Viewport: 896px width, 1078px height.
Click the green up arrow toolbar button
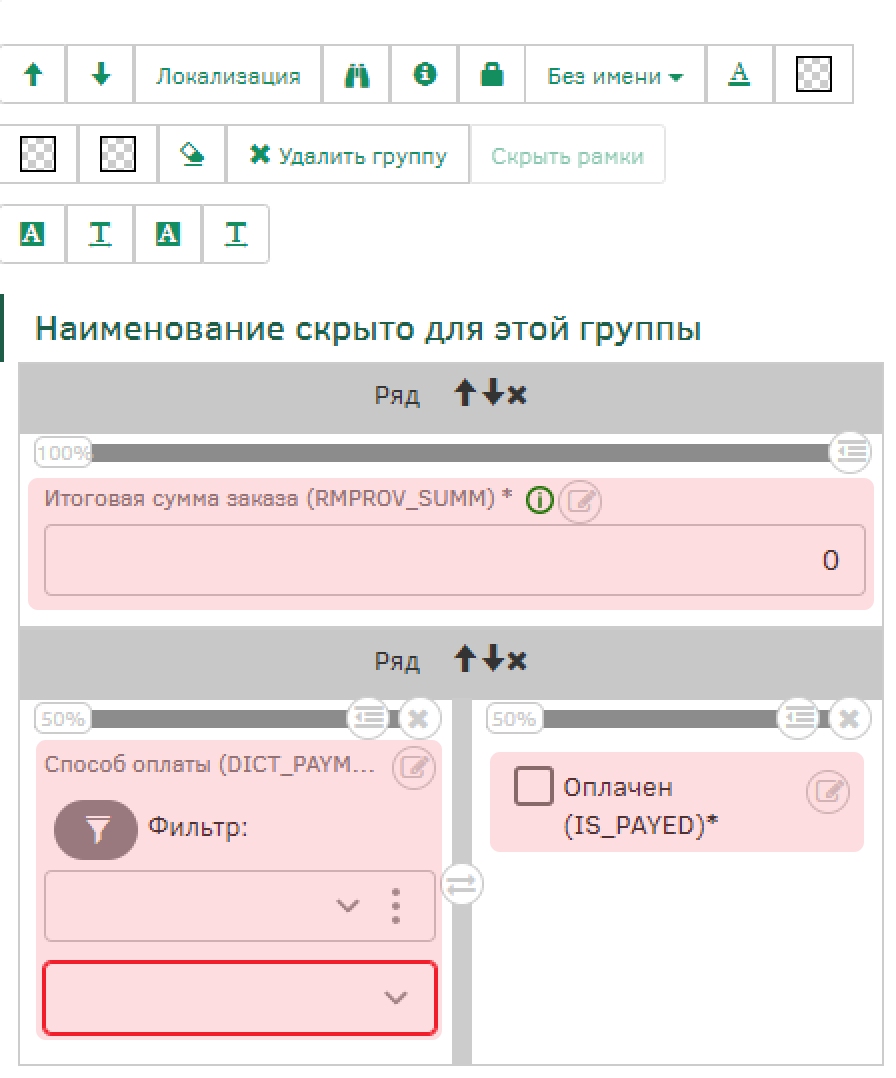(x=33, y=75)
